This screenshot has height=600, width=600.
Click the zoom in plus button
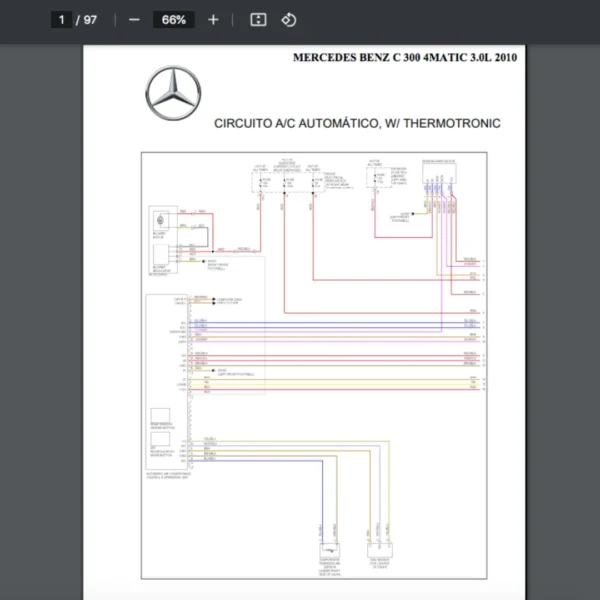pyautogui.click(x=213, y=20)
